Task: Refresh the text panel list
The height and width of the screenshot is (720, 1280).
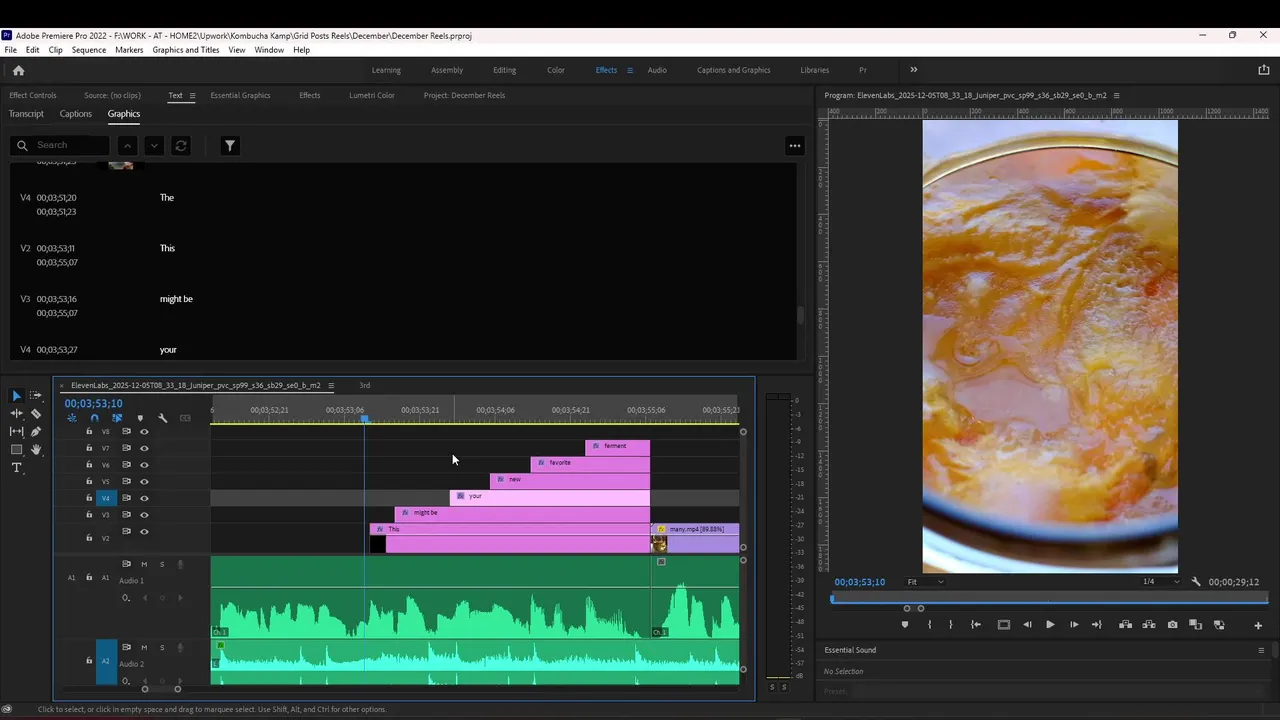Action: coord(181,145)
